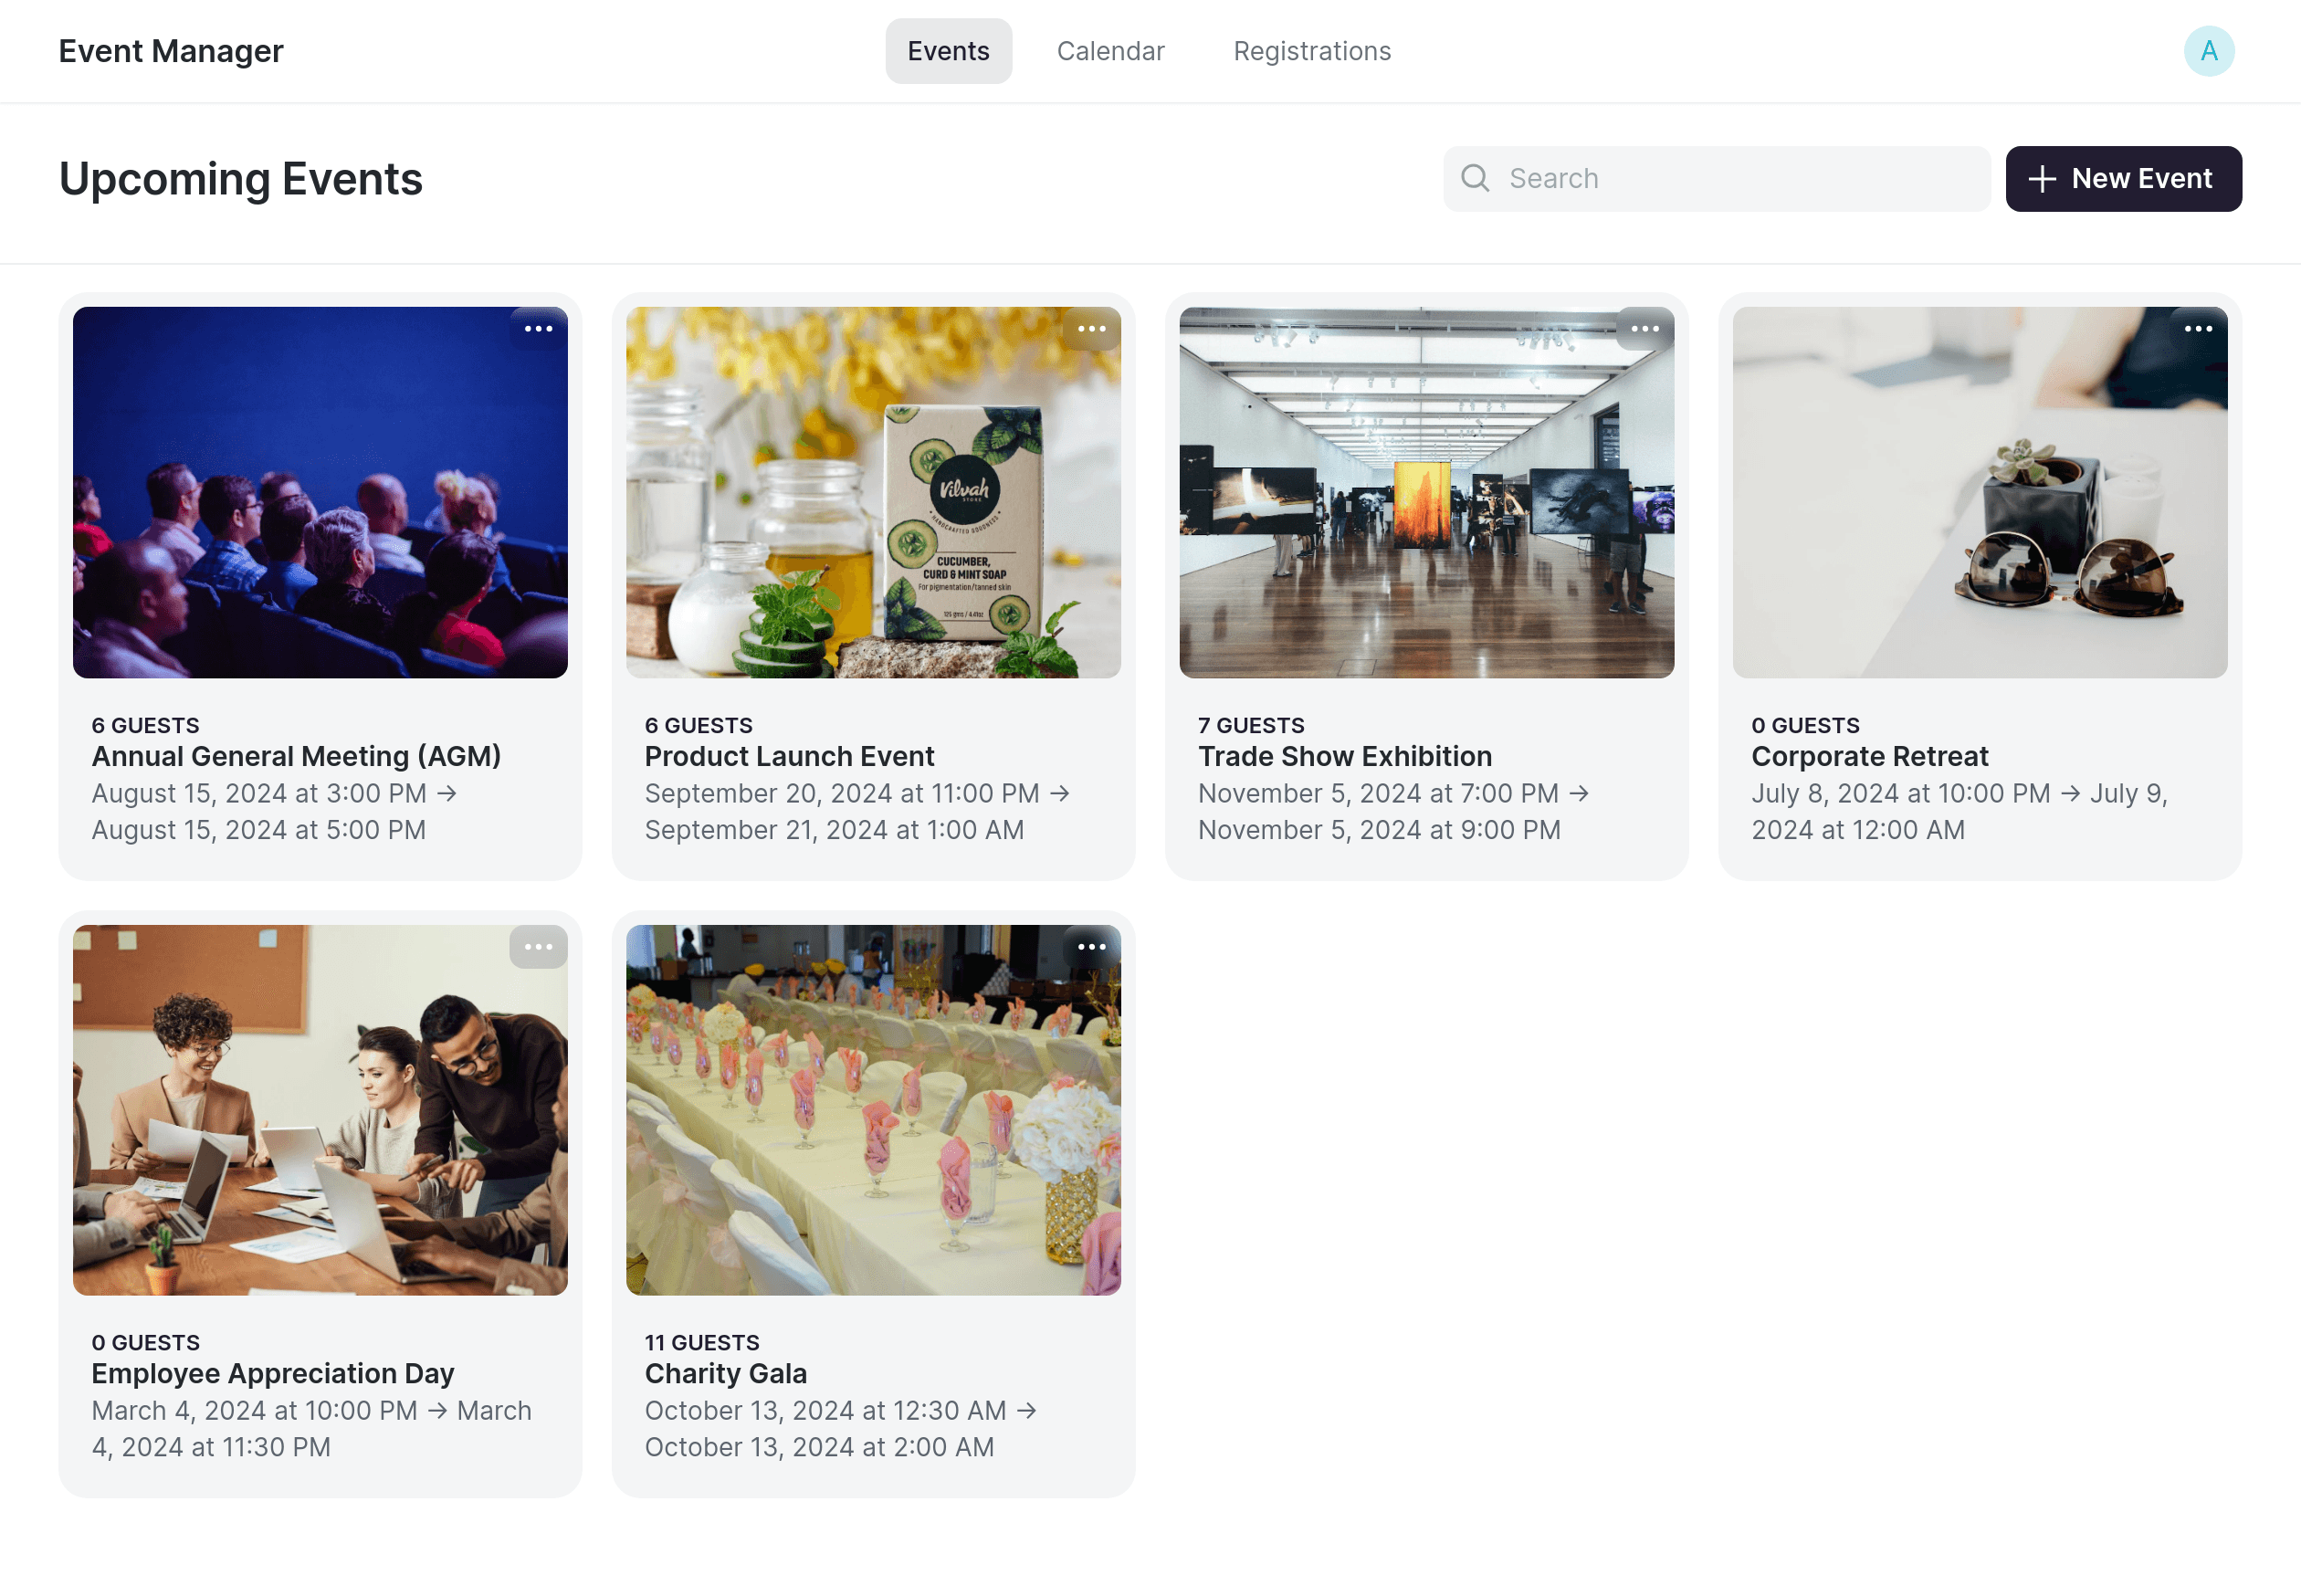Click the + New Event button
The width and height of the screenshot is (2301, 1596).
pyautogui.click(x=2121, y=176)
